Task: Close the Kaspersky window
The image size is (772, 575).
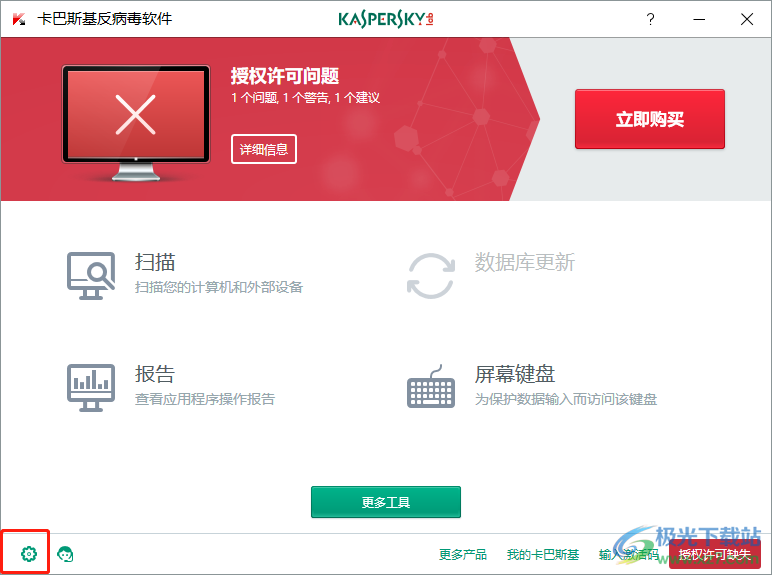Action: tap(747, 19)
